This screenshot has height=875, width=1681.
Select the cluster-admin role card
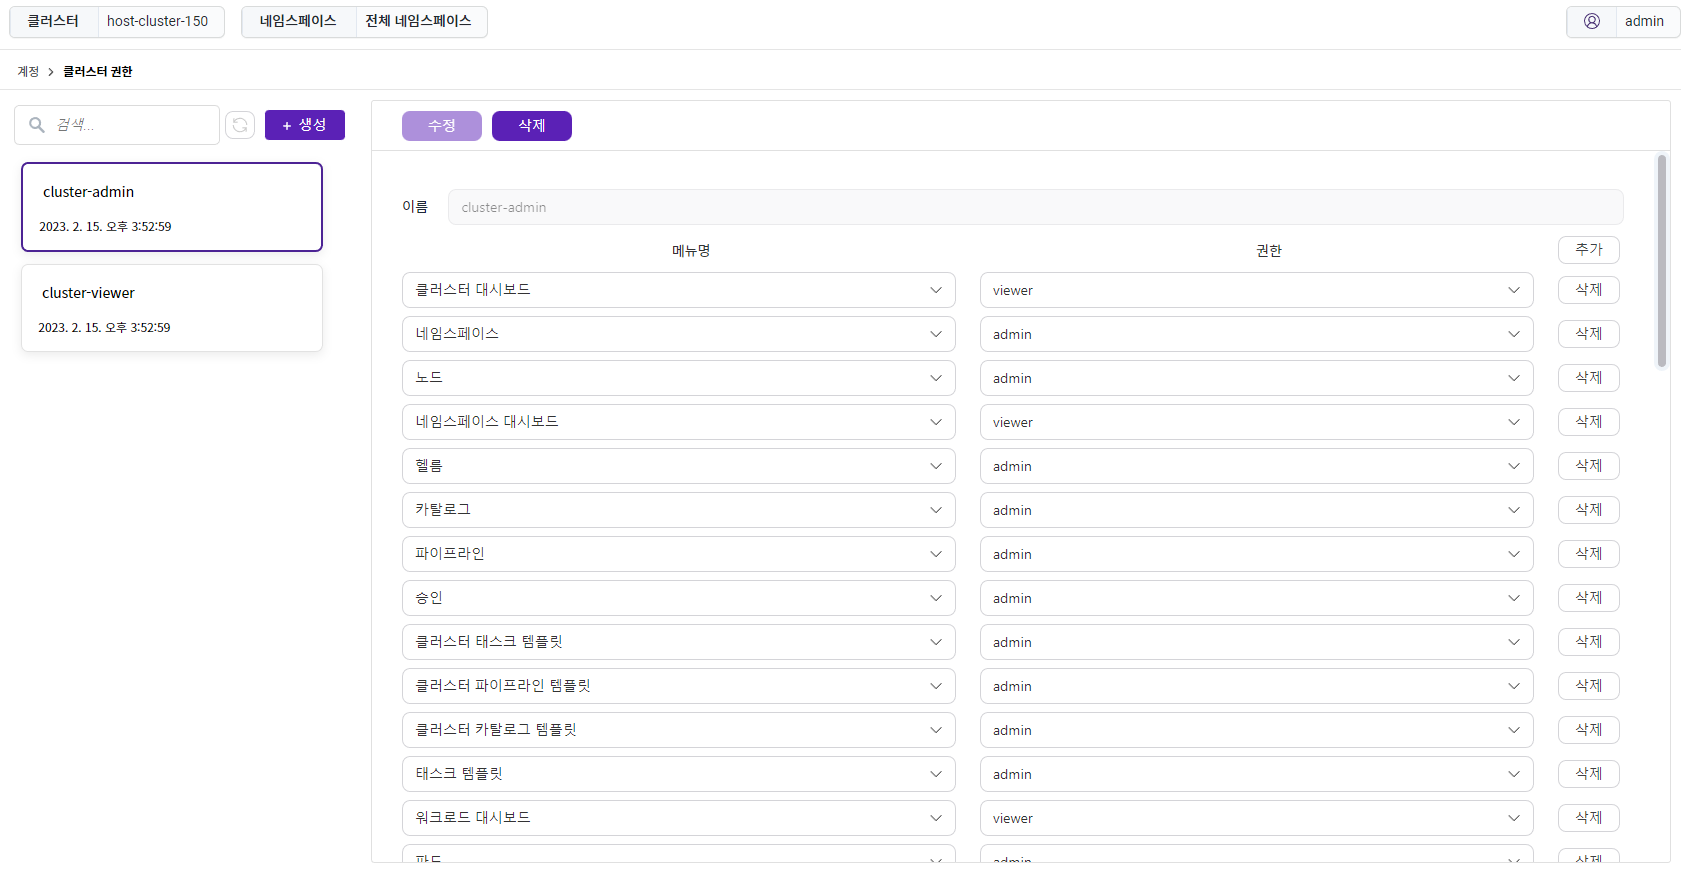tap(172, 207)
